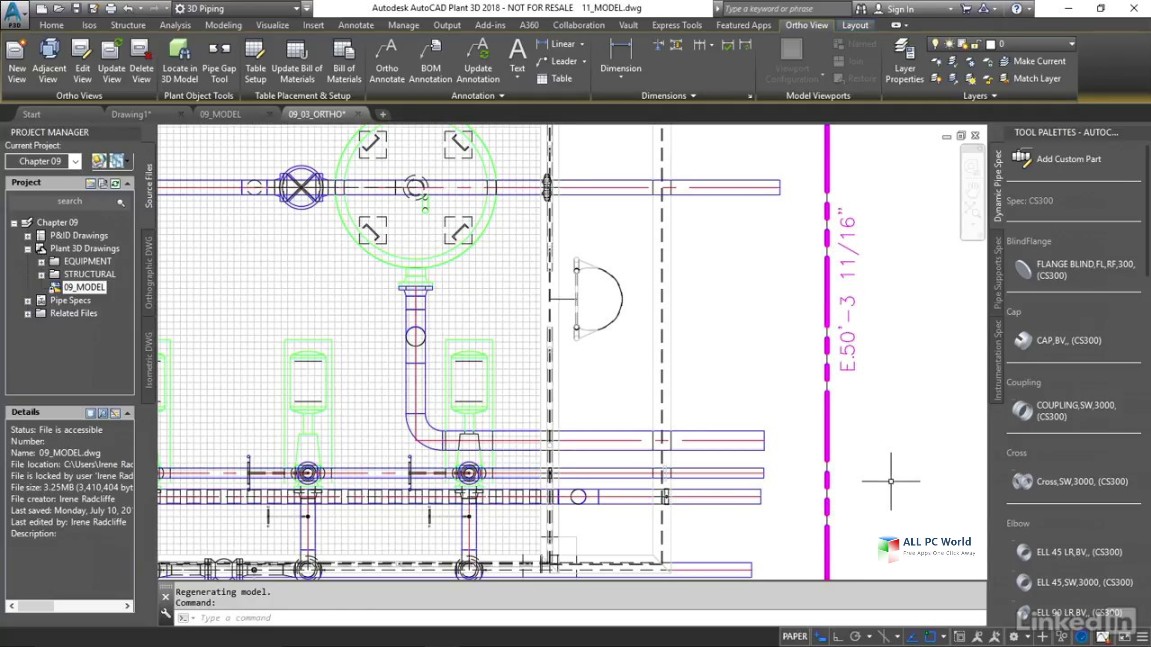Screen dimensions: 1151x647
Task: Toggle ortho mode in status bar
Action: click(838, 636)
